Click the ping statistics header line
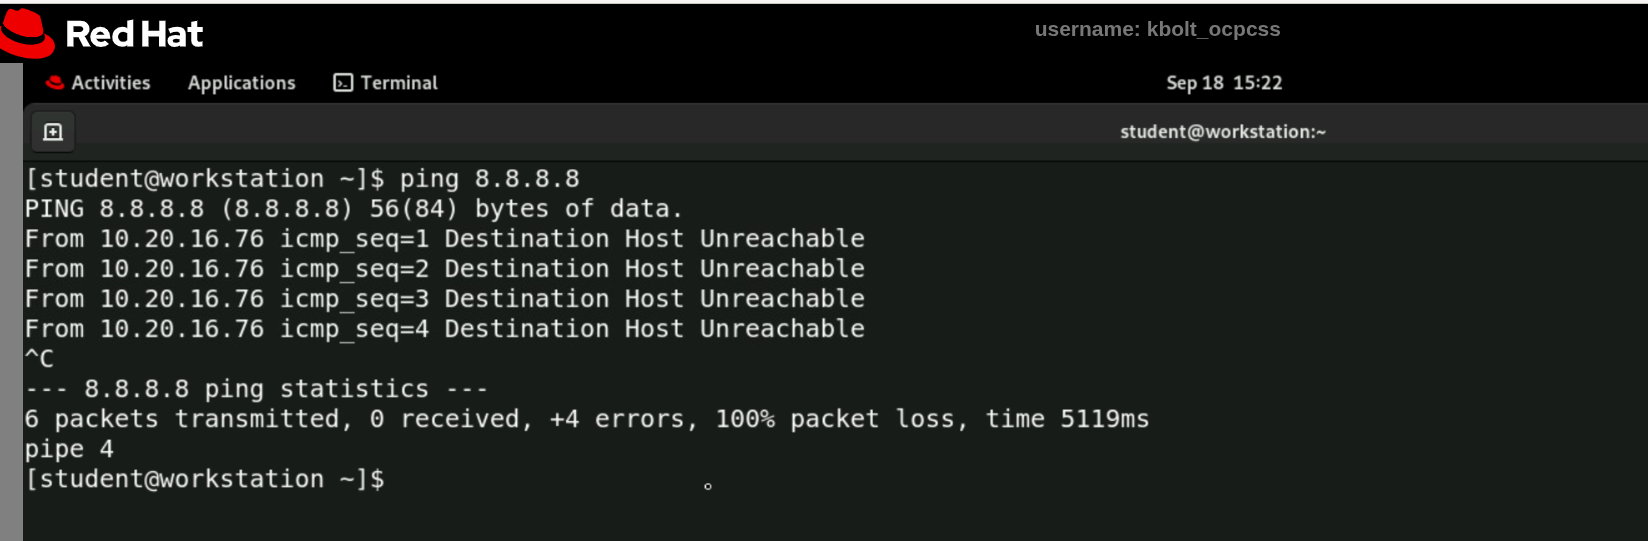Image resolution: width=1648 pixels, height=541 pixels. [x=256, y=389]
